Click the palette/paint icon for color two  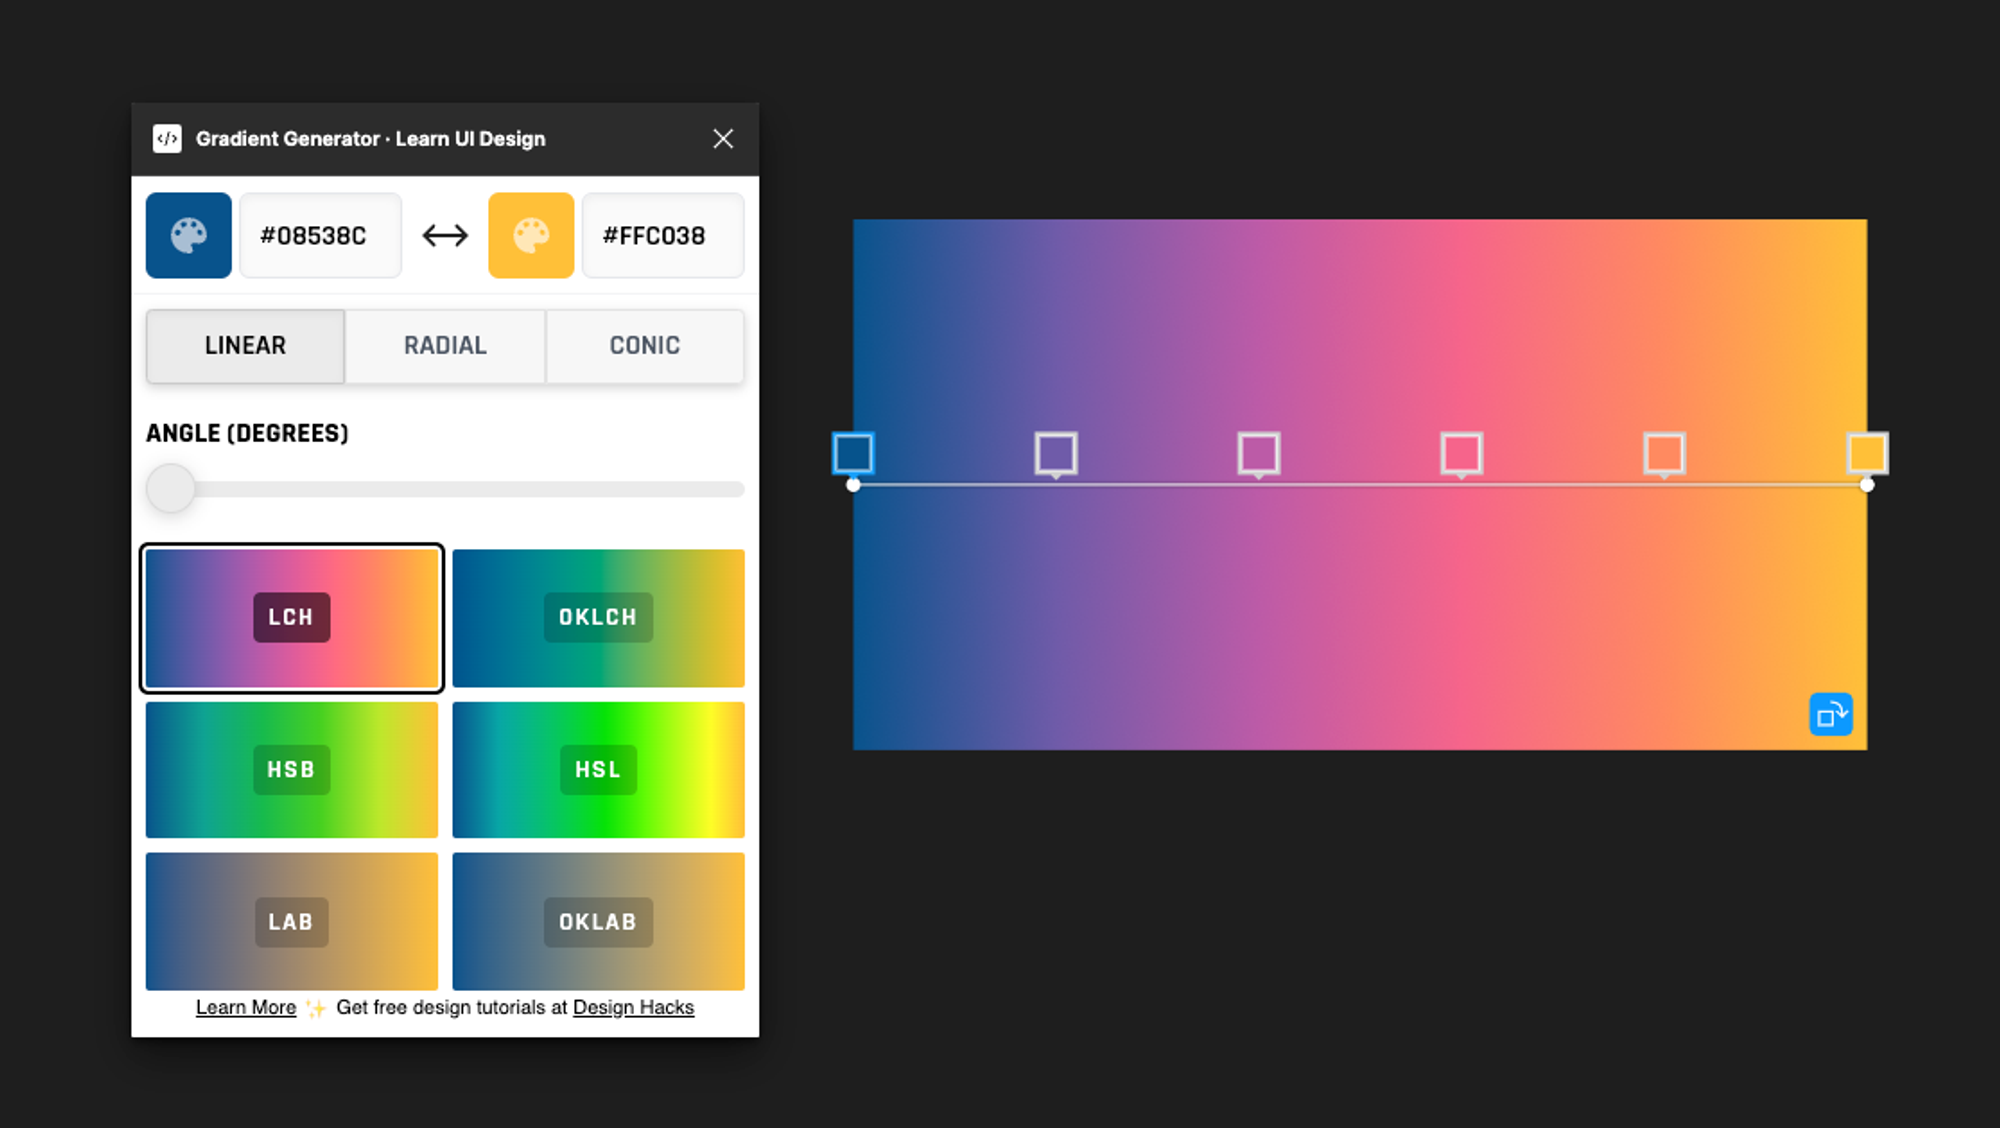(x=530, y=235)
